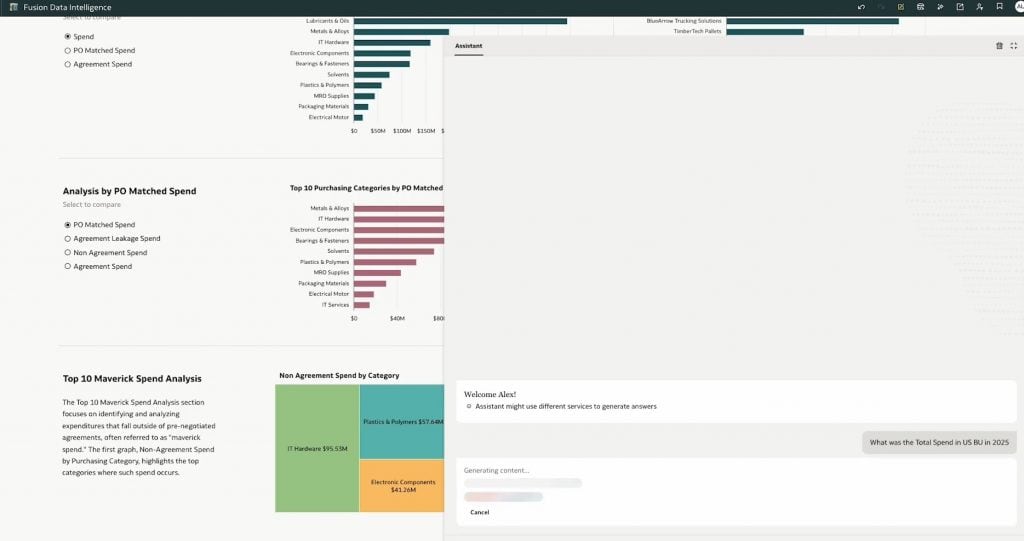
Task: Click the Top 10 Purchasing Categories chart title
Action: 366,188
